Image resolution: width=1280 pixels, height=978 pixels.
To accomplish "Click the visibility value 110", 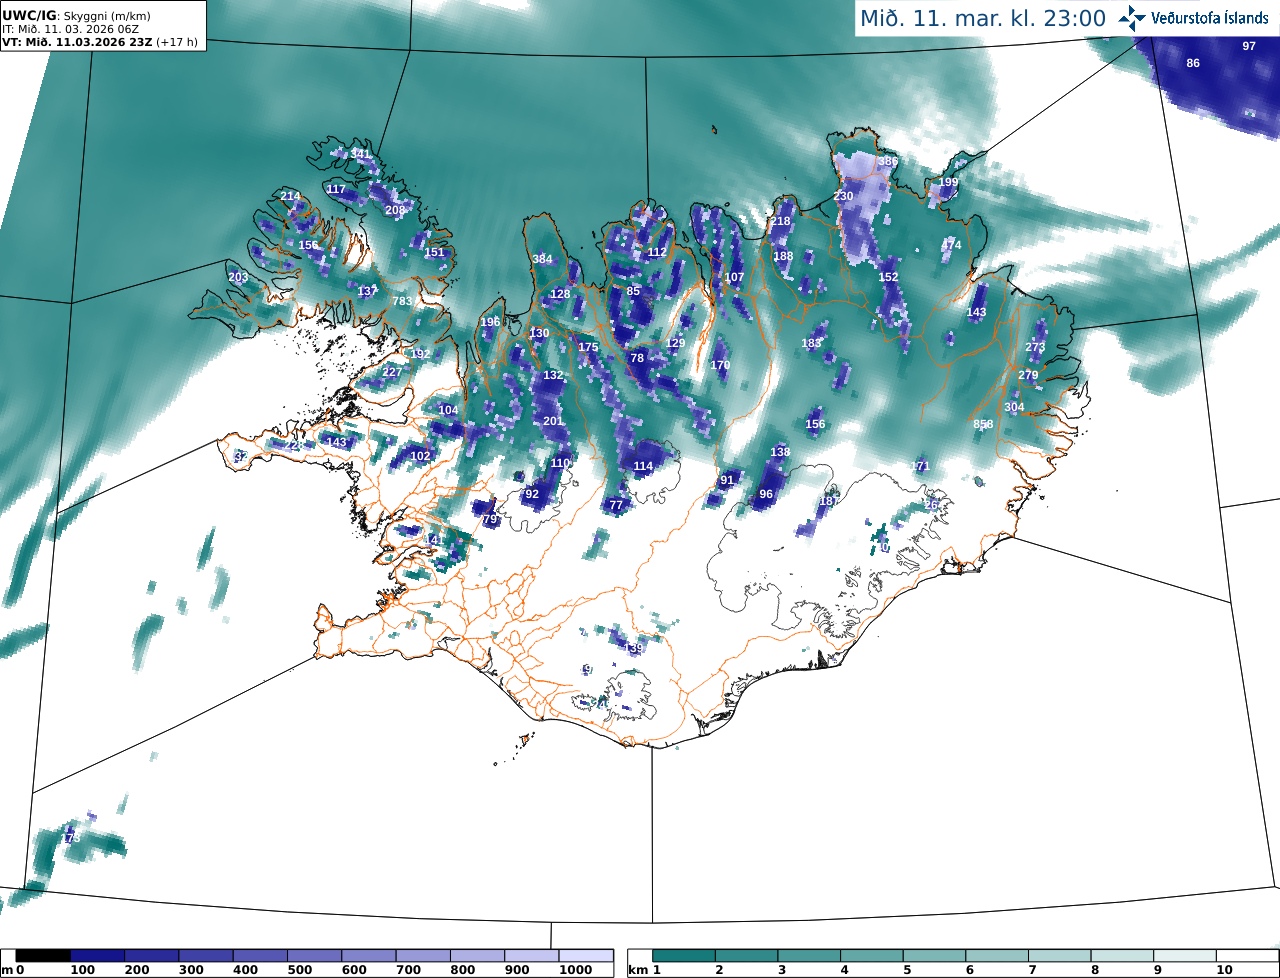I will click(560, 463).
